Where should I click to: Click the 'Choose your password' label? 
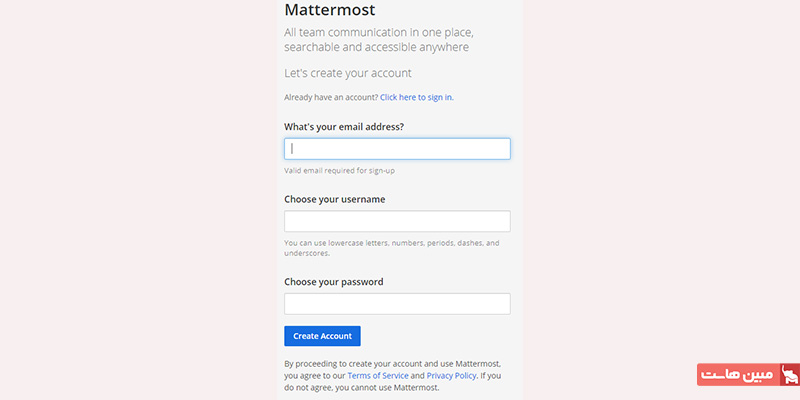333,282
